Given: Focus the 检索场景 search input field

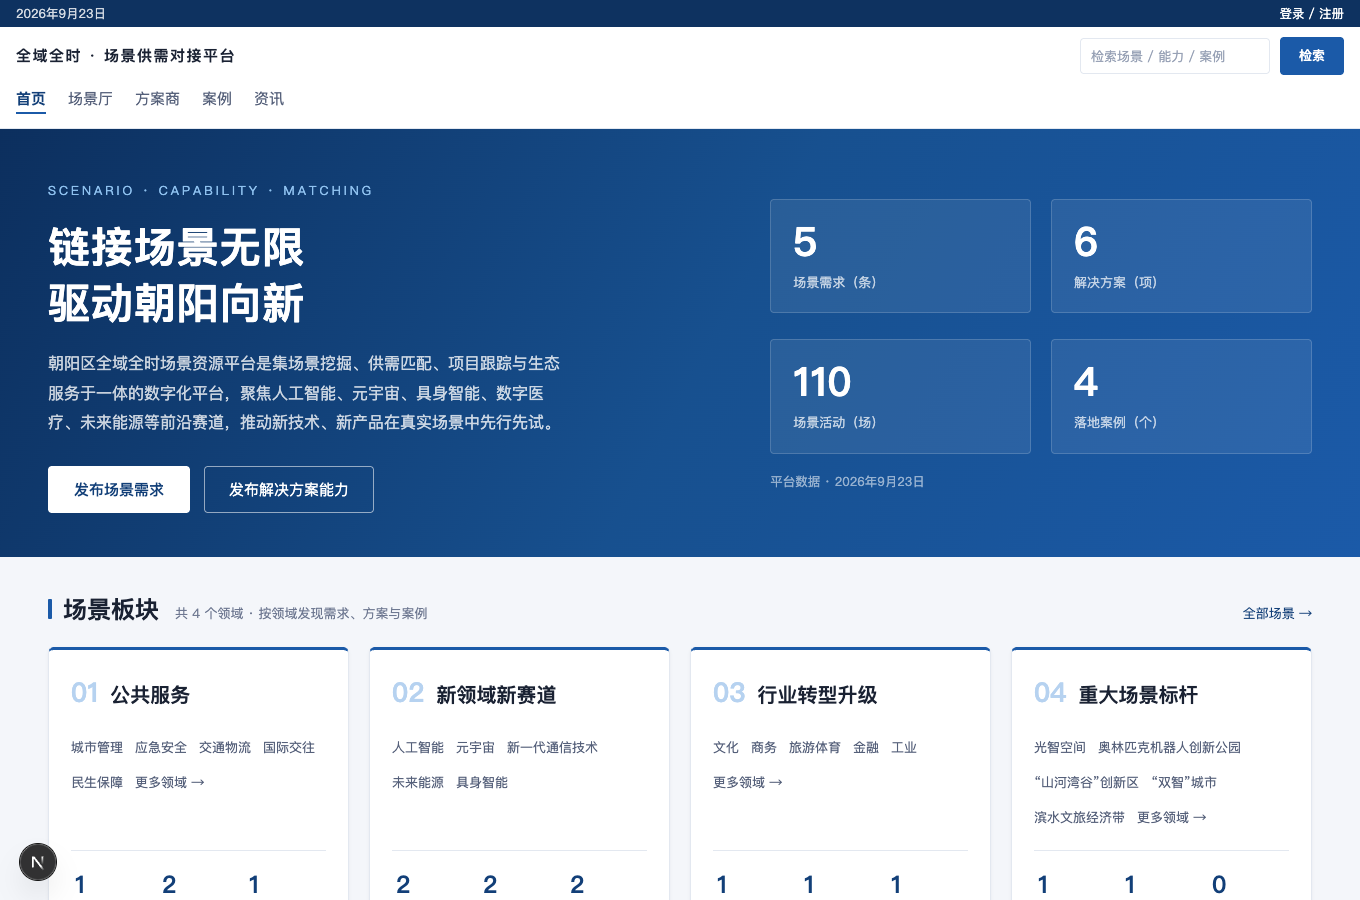Looking at the screenshot, I should (x=1175, y=56).
